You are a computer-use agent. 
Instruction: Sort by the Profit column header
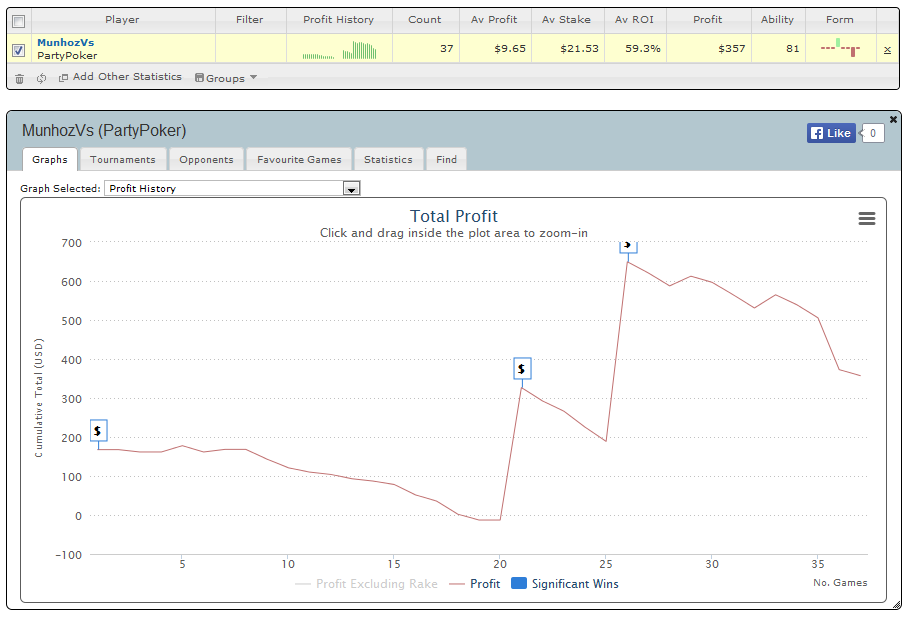[708, 20]
